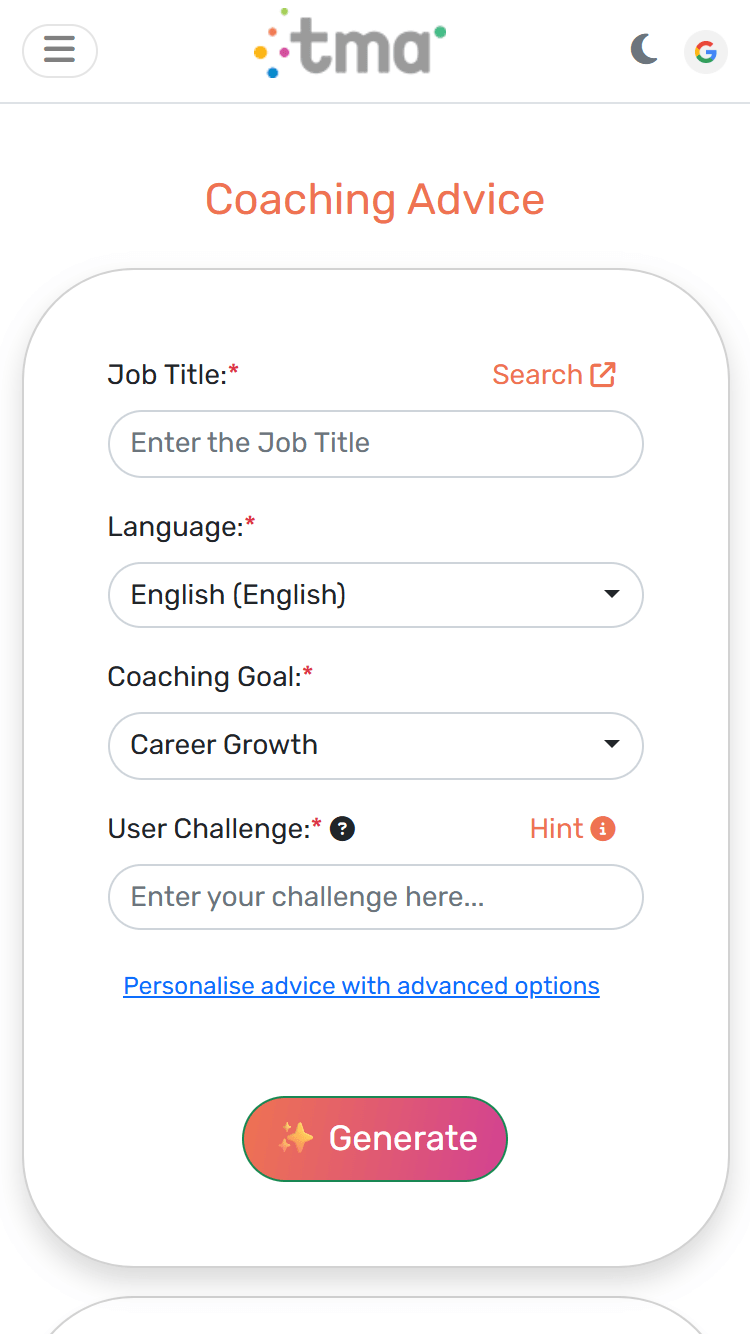Screen dimensions: 750x1334
Task: Click the Coaching Goal label
Action: tap(204, 677)
